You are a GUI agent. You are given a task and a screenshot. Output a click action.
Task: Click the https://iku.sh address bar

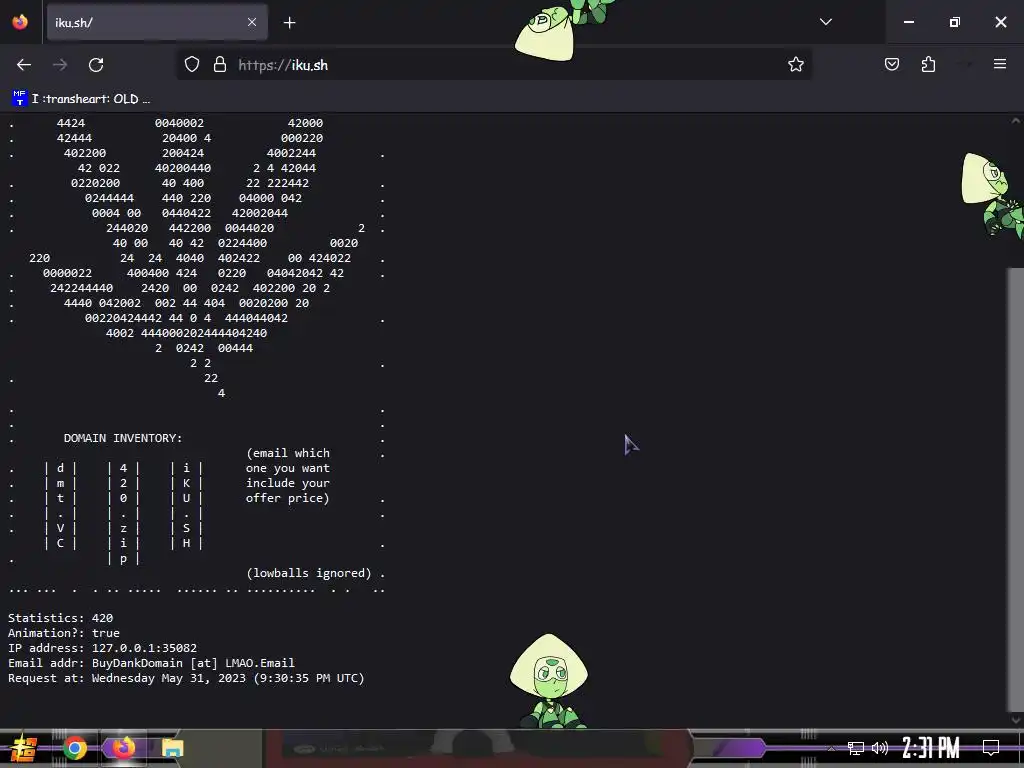[494, 65]
